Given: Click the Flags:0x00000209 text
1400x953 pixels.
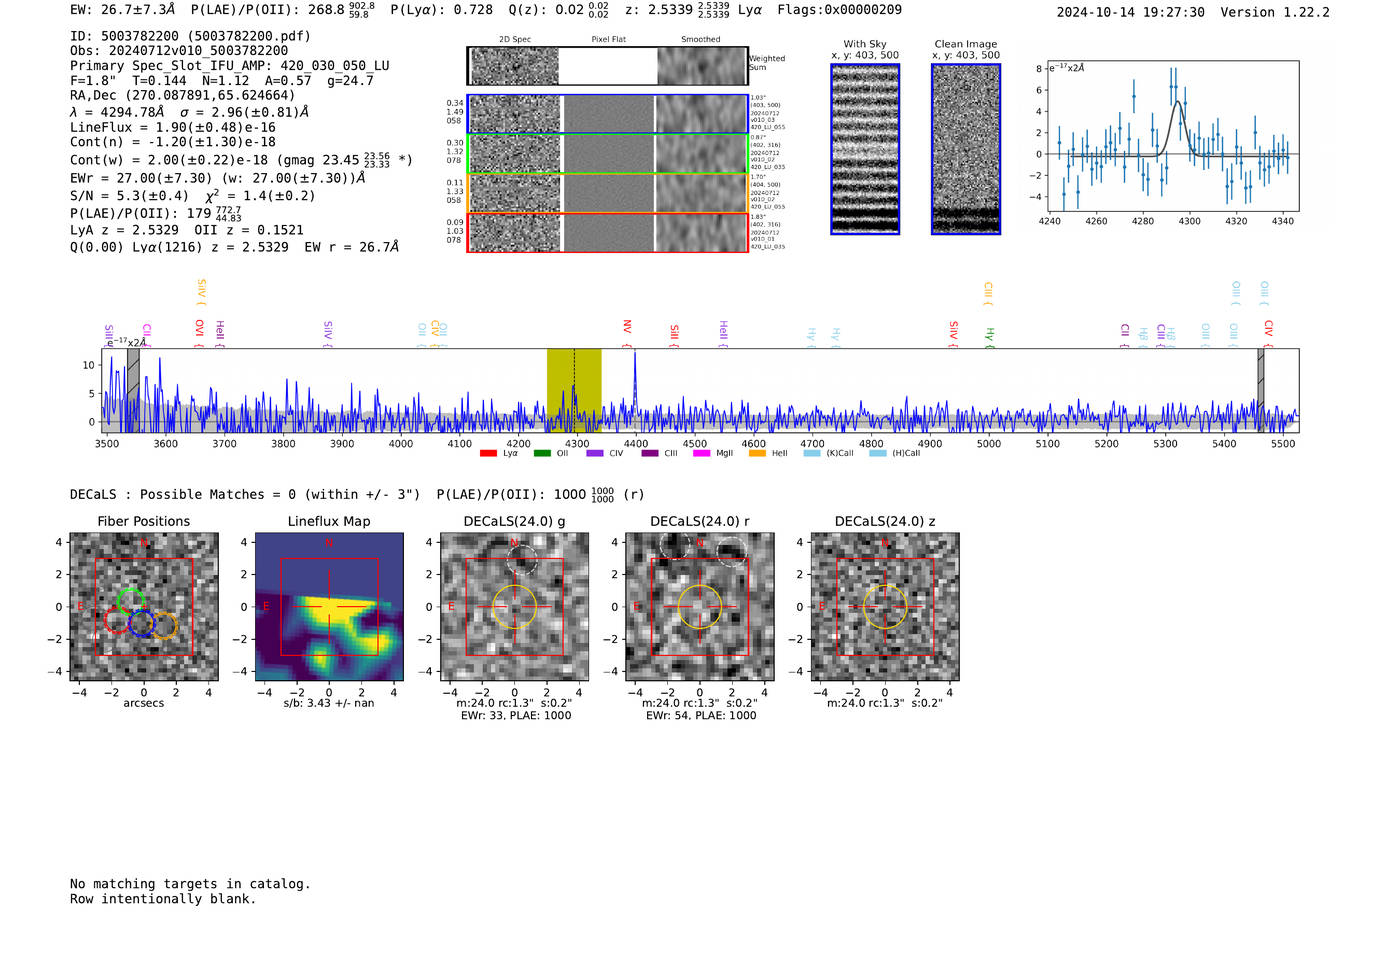Looking at the screenshot, I should pyautogui.click(x=839, y=9).
